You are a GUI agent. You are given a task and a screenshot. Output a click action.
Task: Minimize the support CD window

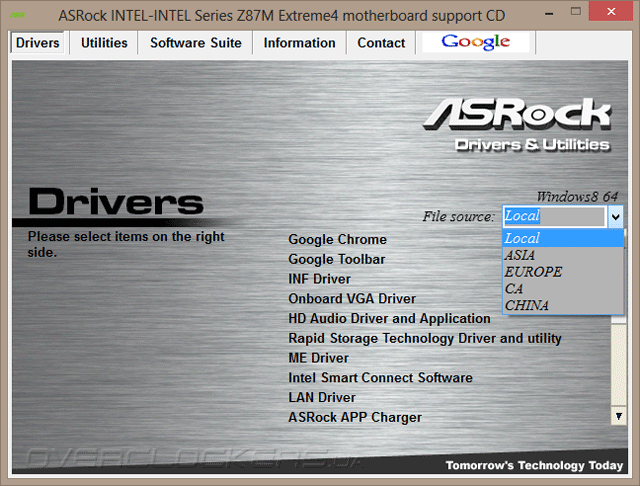tap(549, 13)
